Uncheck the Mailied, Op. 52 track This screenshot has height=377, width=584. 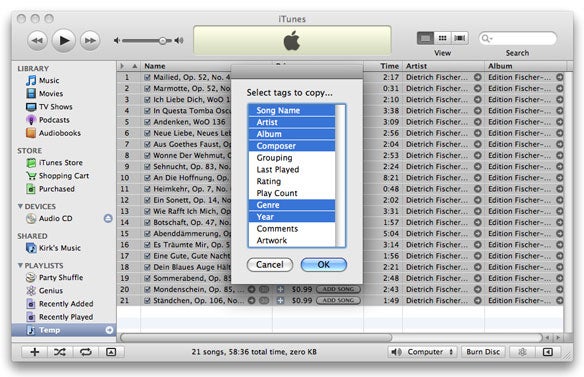pyautogui.click(x=147, y=77)
